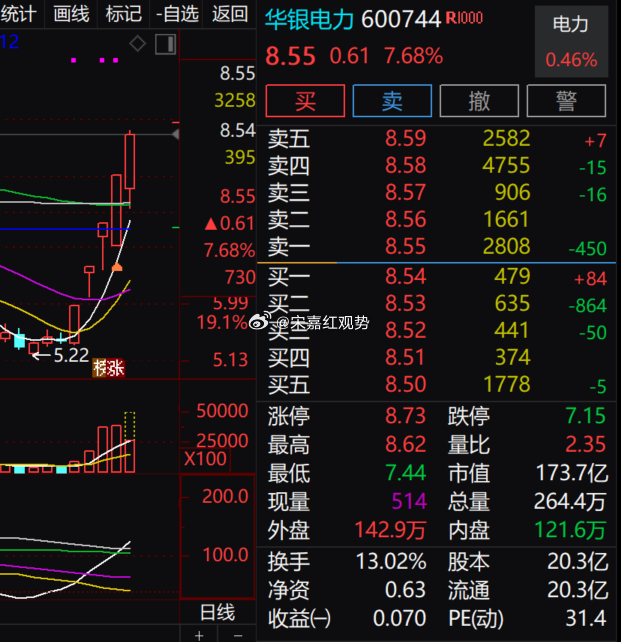The height and width of the screenshot is (642, 621).
Task: Click the 卖五 volume 2582
Action: coord(506,138)
